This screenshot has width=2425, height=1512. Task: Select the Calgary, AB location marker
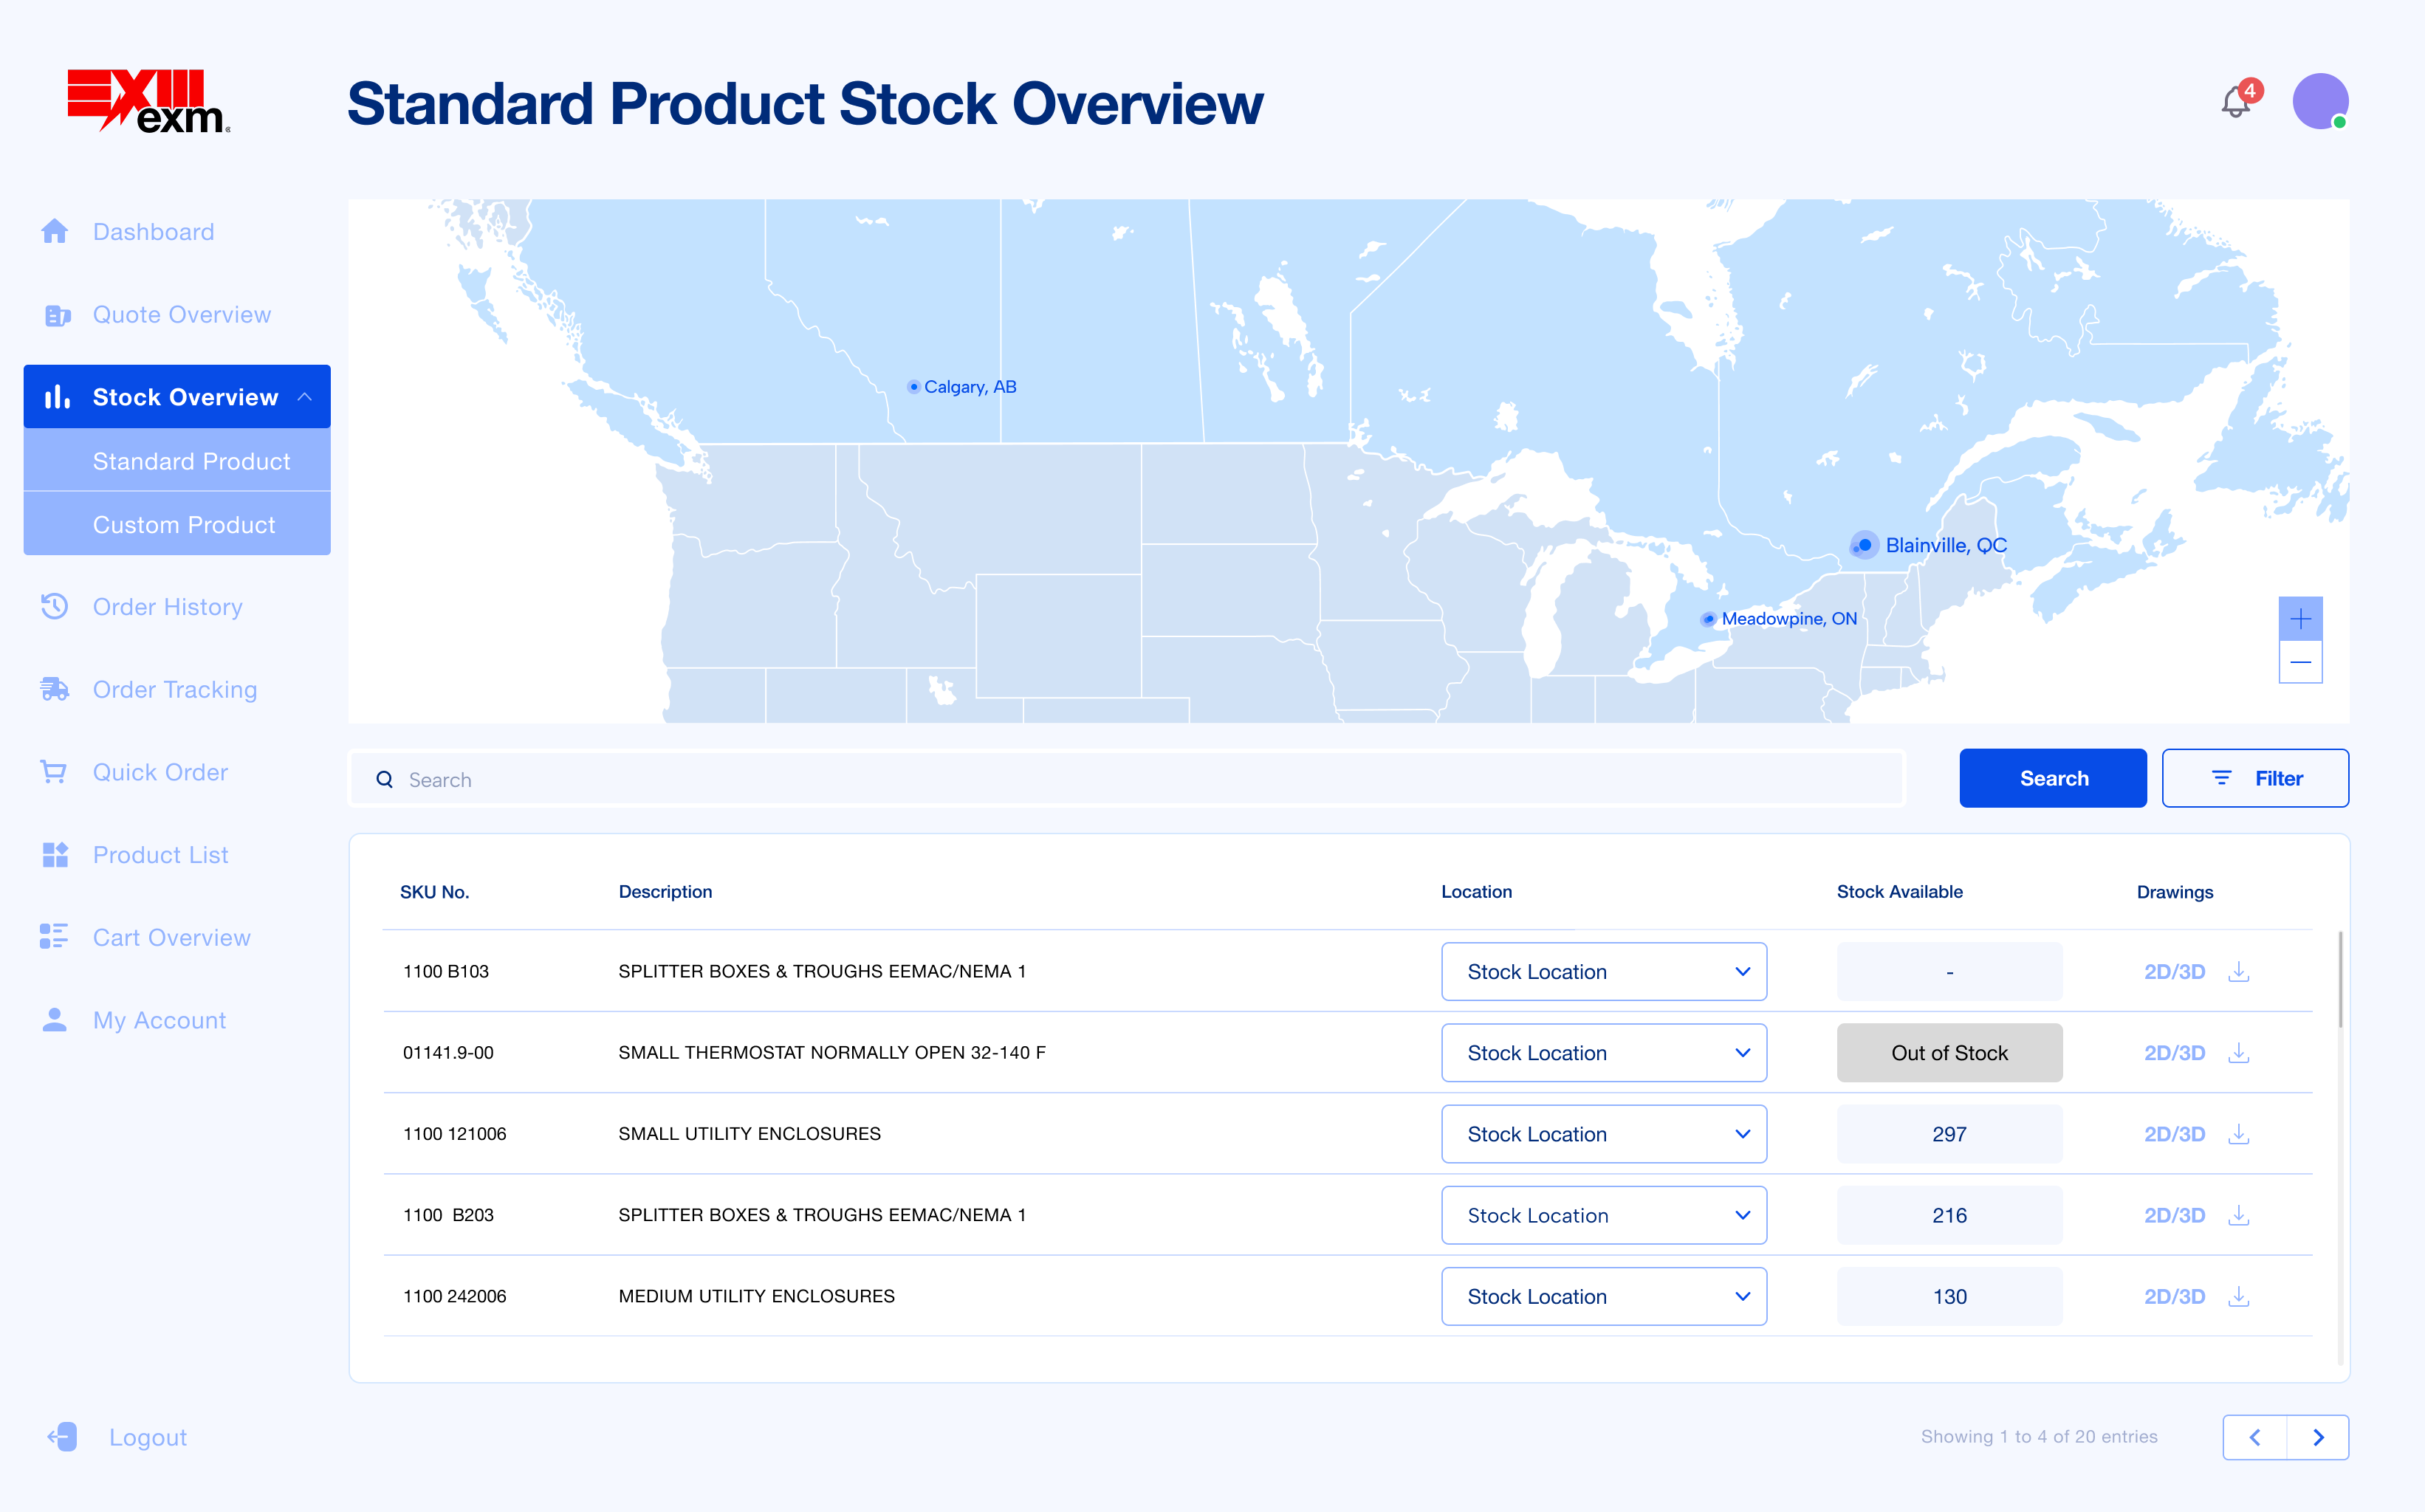[914, 387]
